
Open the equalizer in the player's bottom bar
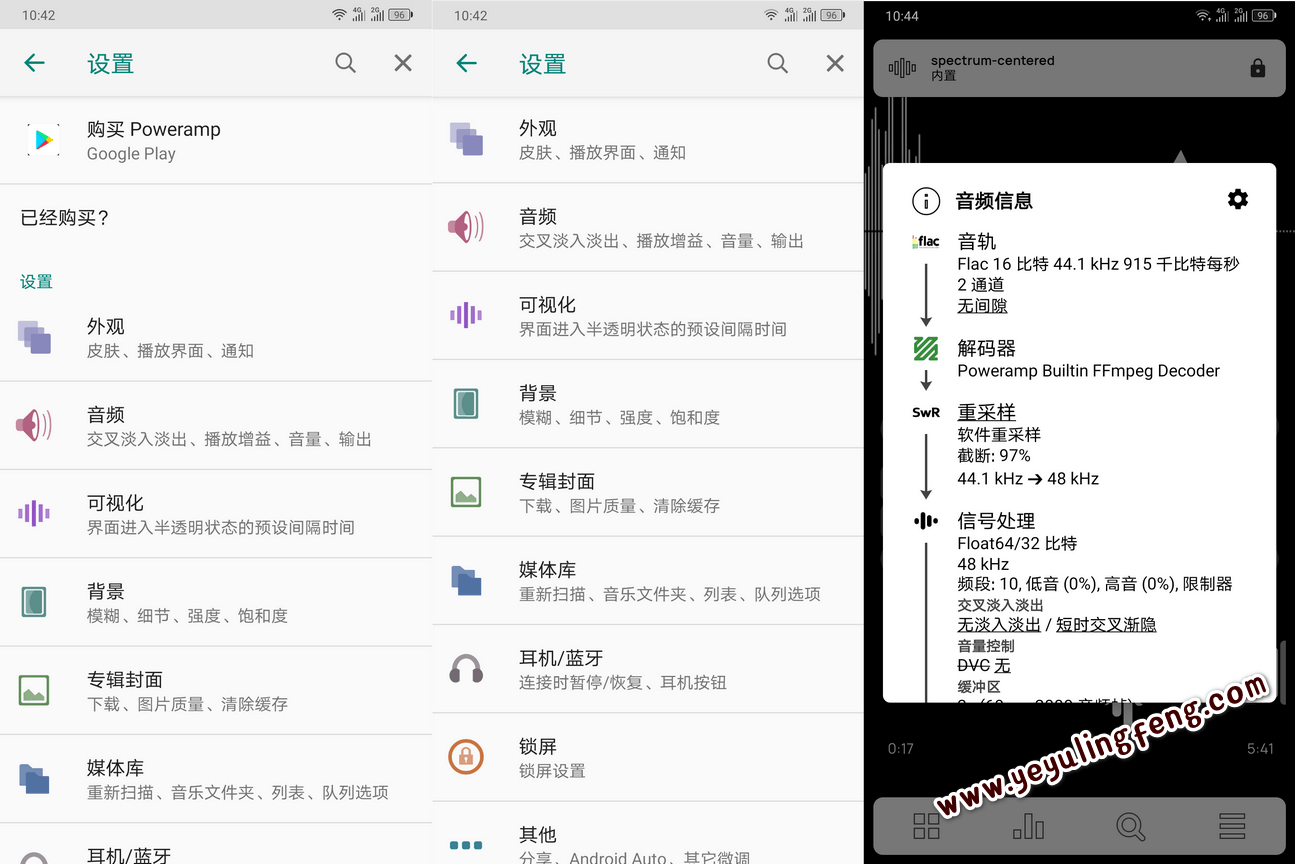point(1028,826)
